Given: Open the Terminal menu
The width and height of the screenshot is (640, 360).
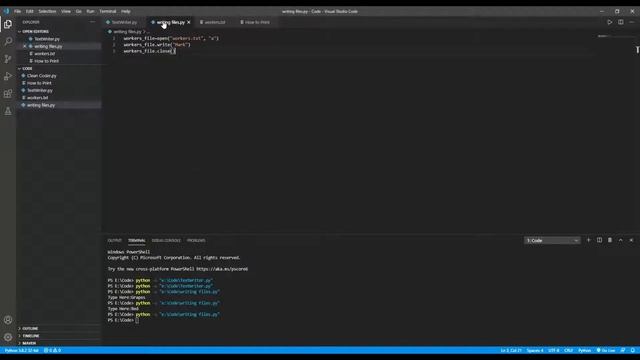Looking at the screenshot, I should 108,11.
